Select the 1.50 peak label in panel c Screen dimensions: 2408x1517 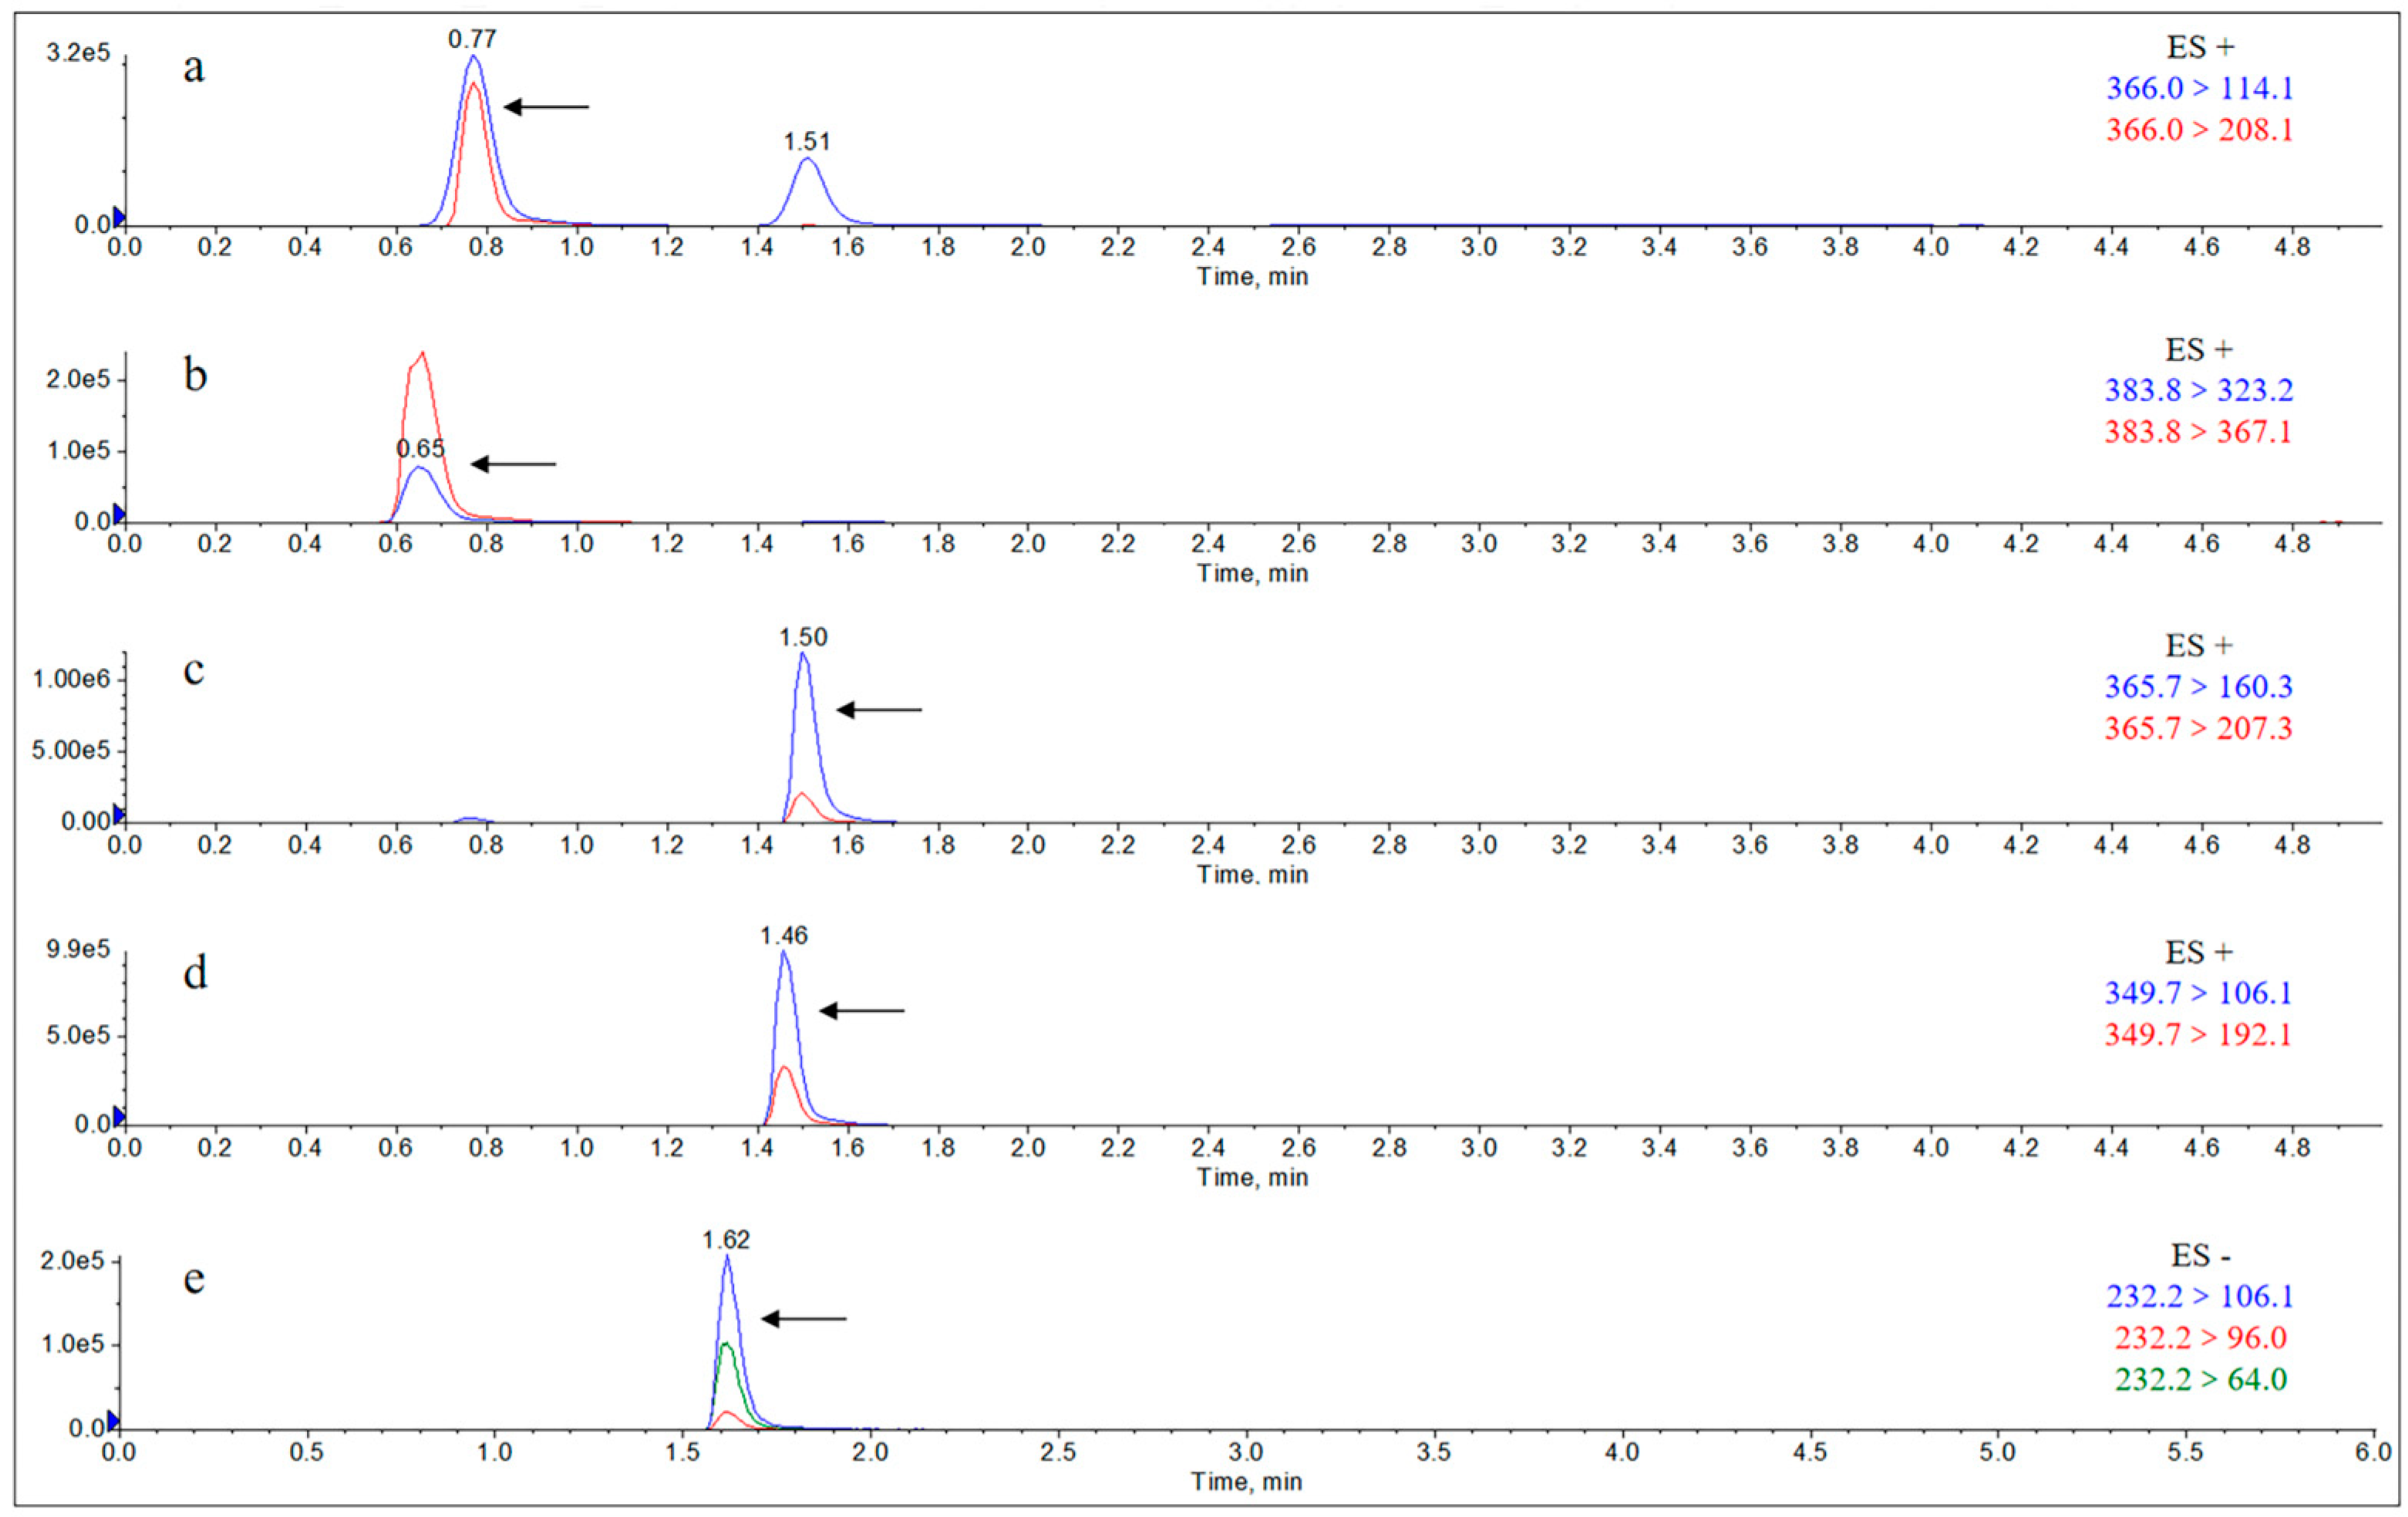804,637
